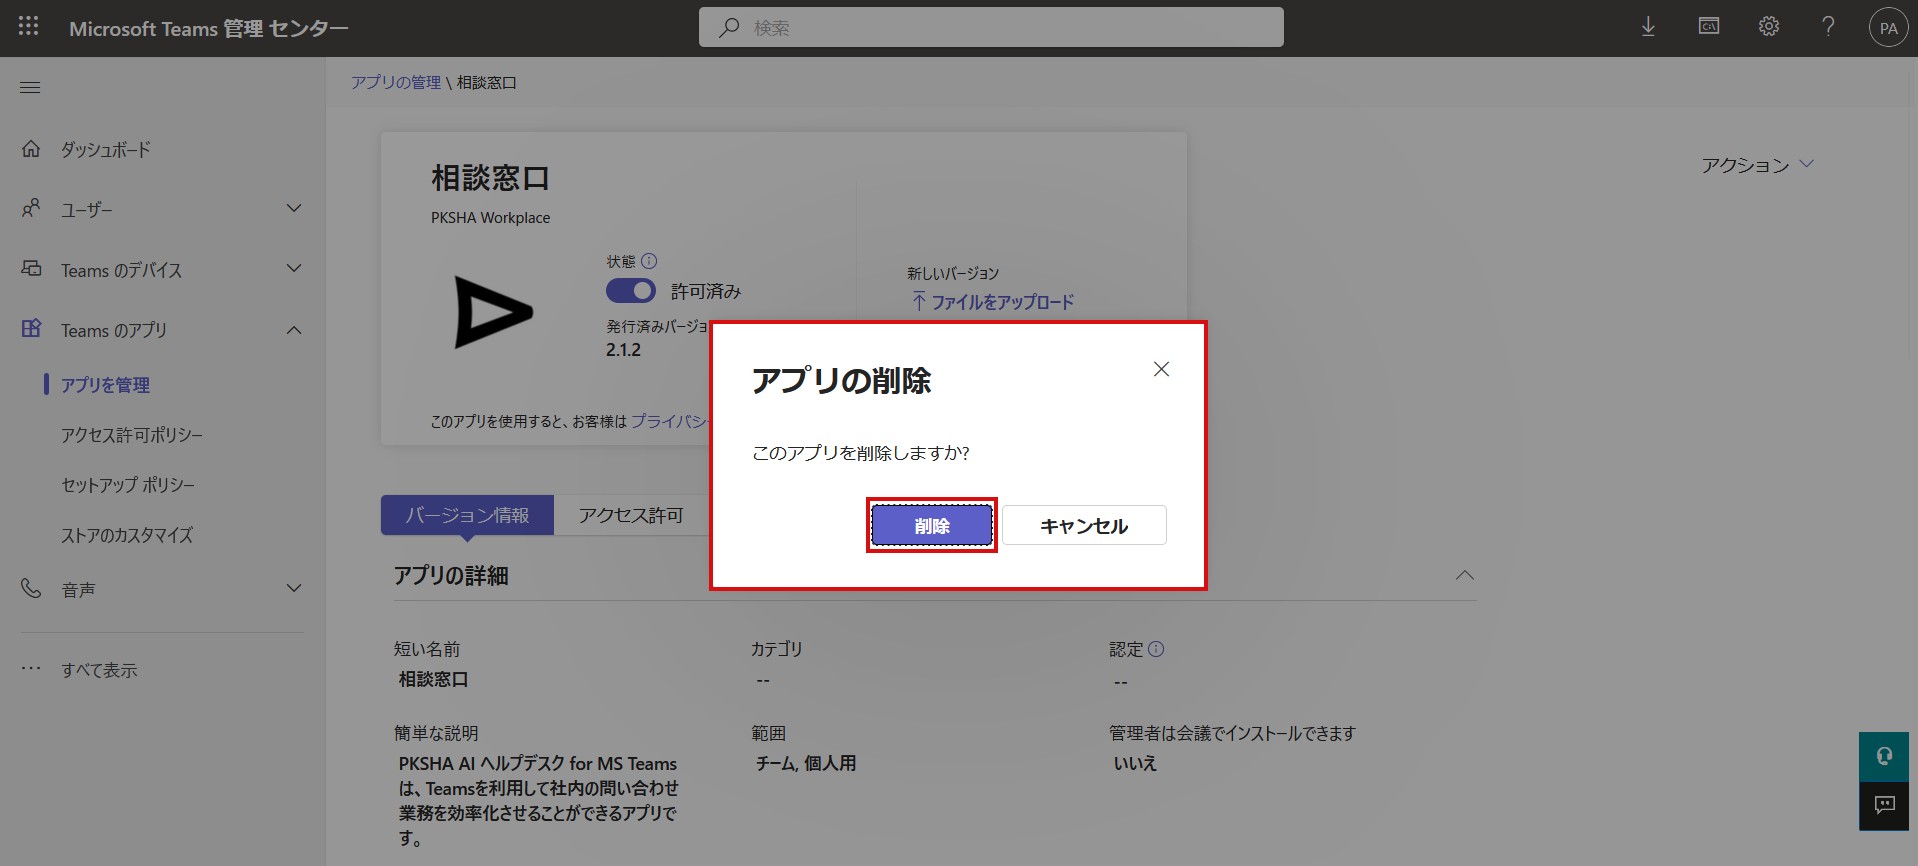Click the 相談窓口 breadcrumb text
Screen dimensions: 1918x866
[x=487, y=82]
